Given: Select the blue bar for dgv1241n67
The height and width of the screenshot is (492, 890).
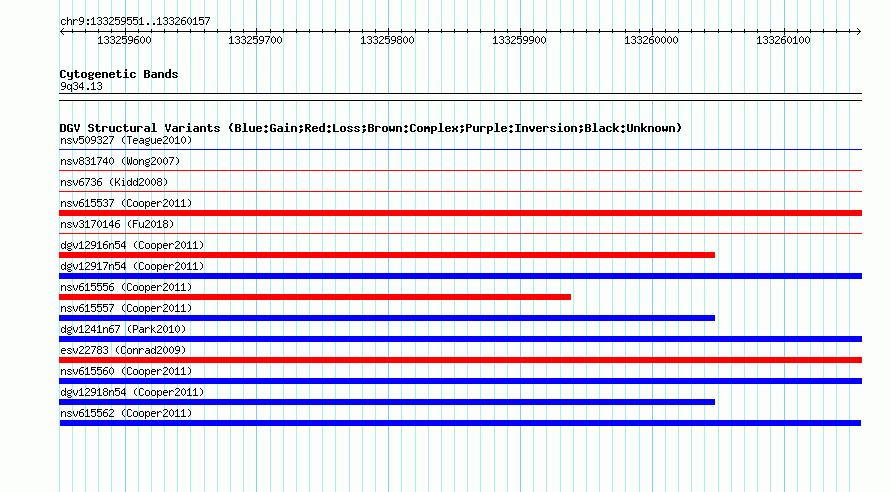Looking at the screenshot, I should pyautogui.click(x=460, y=339).
